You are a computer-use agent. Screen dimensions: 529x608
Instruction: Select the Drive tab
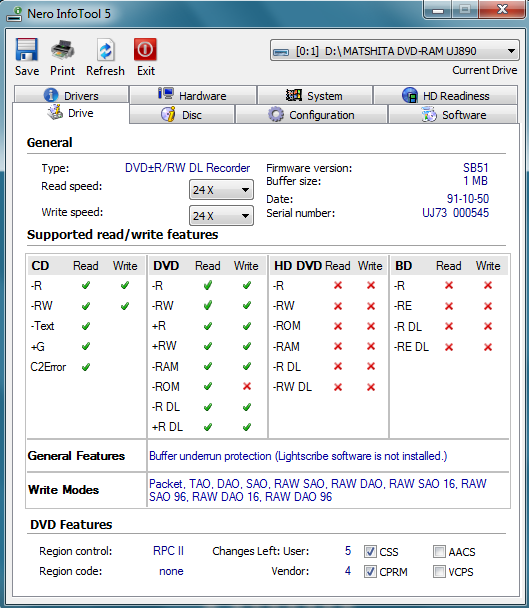[71, 113]
